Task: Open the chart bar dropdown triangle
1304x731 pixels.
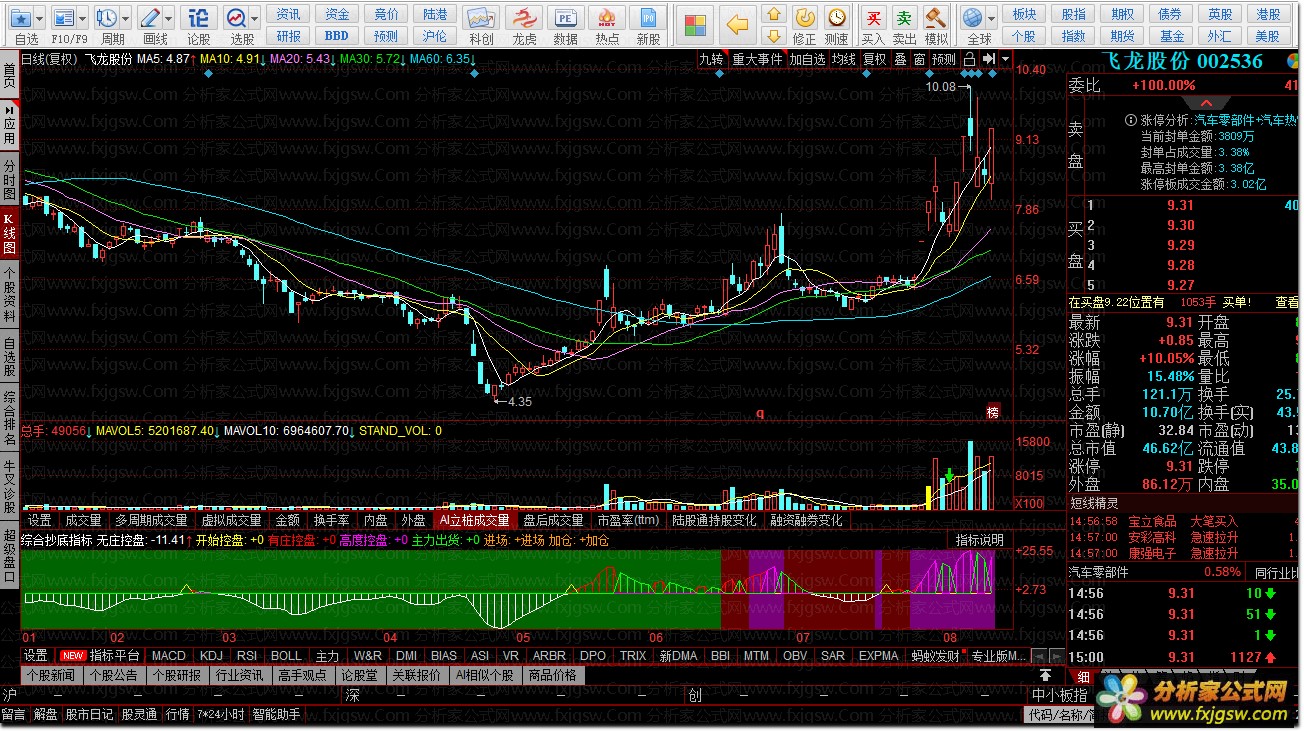Action: (1005, 59)
